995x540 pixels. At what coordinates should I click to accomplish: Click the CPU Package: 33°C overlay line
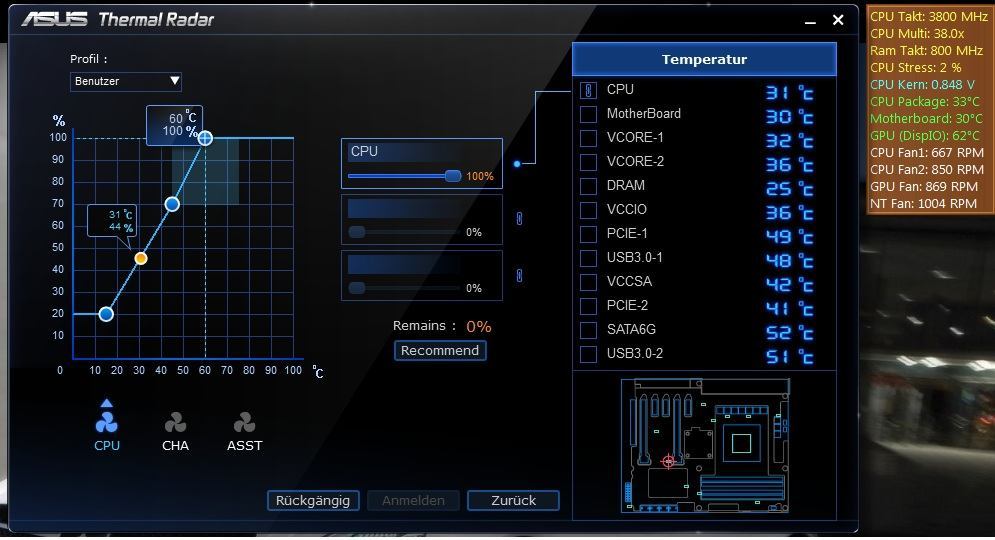pos(925,102)
